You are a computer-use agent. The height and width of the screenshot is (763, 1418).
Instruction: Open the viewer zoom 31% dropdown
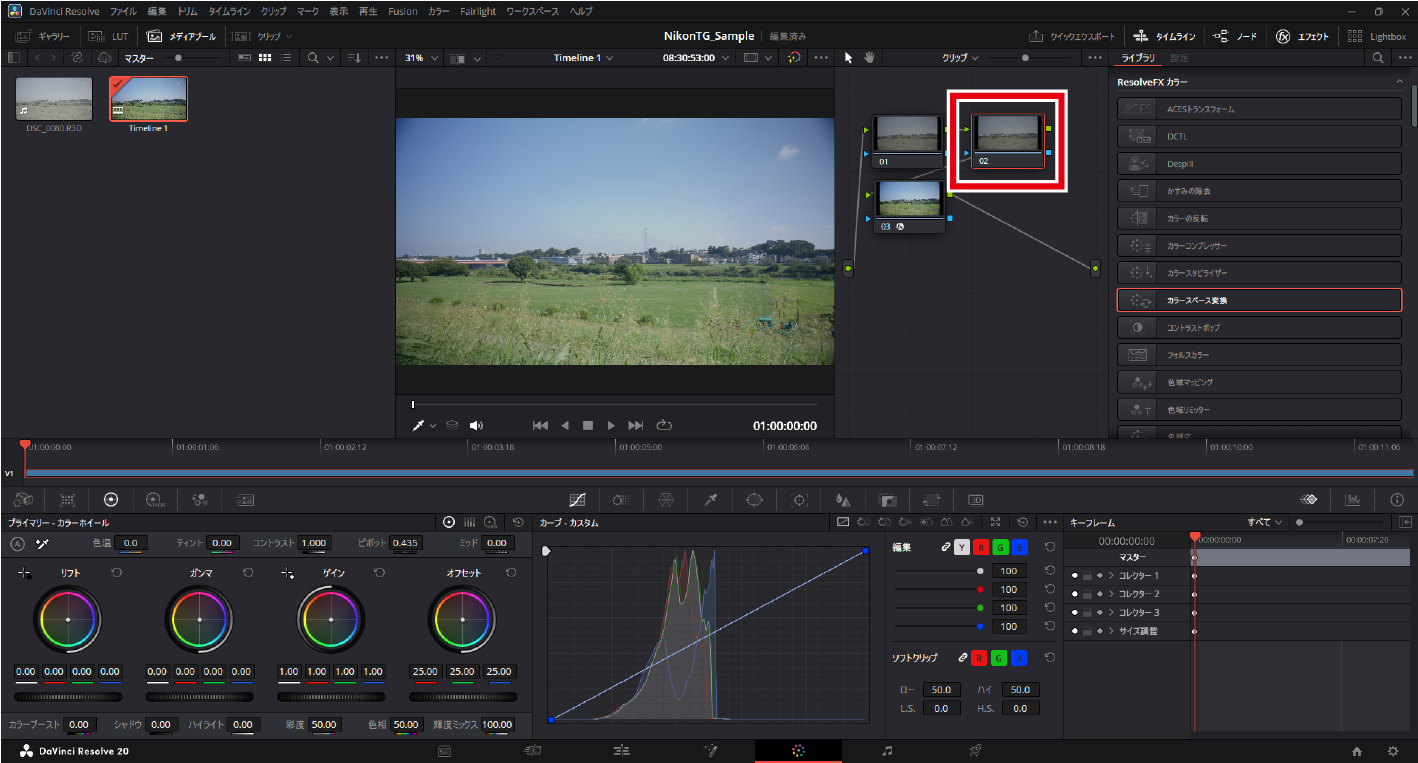coord(421,58)
